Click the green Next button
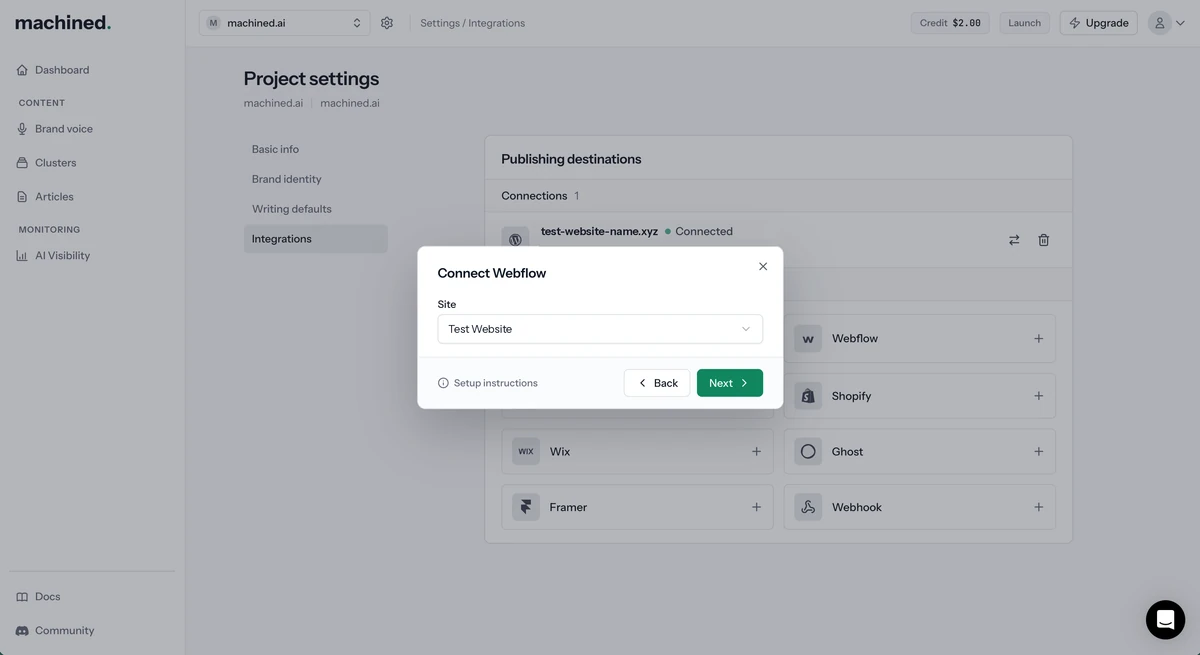This screenshot has height=655, width=1200. (x=730, y=383)
